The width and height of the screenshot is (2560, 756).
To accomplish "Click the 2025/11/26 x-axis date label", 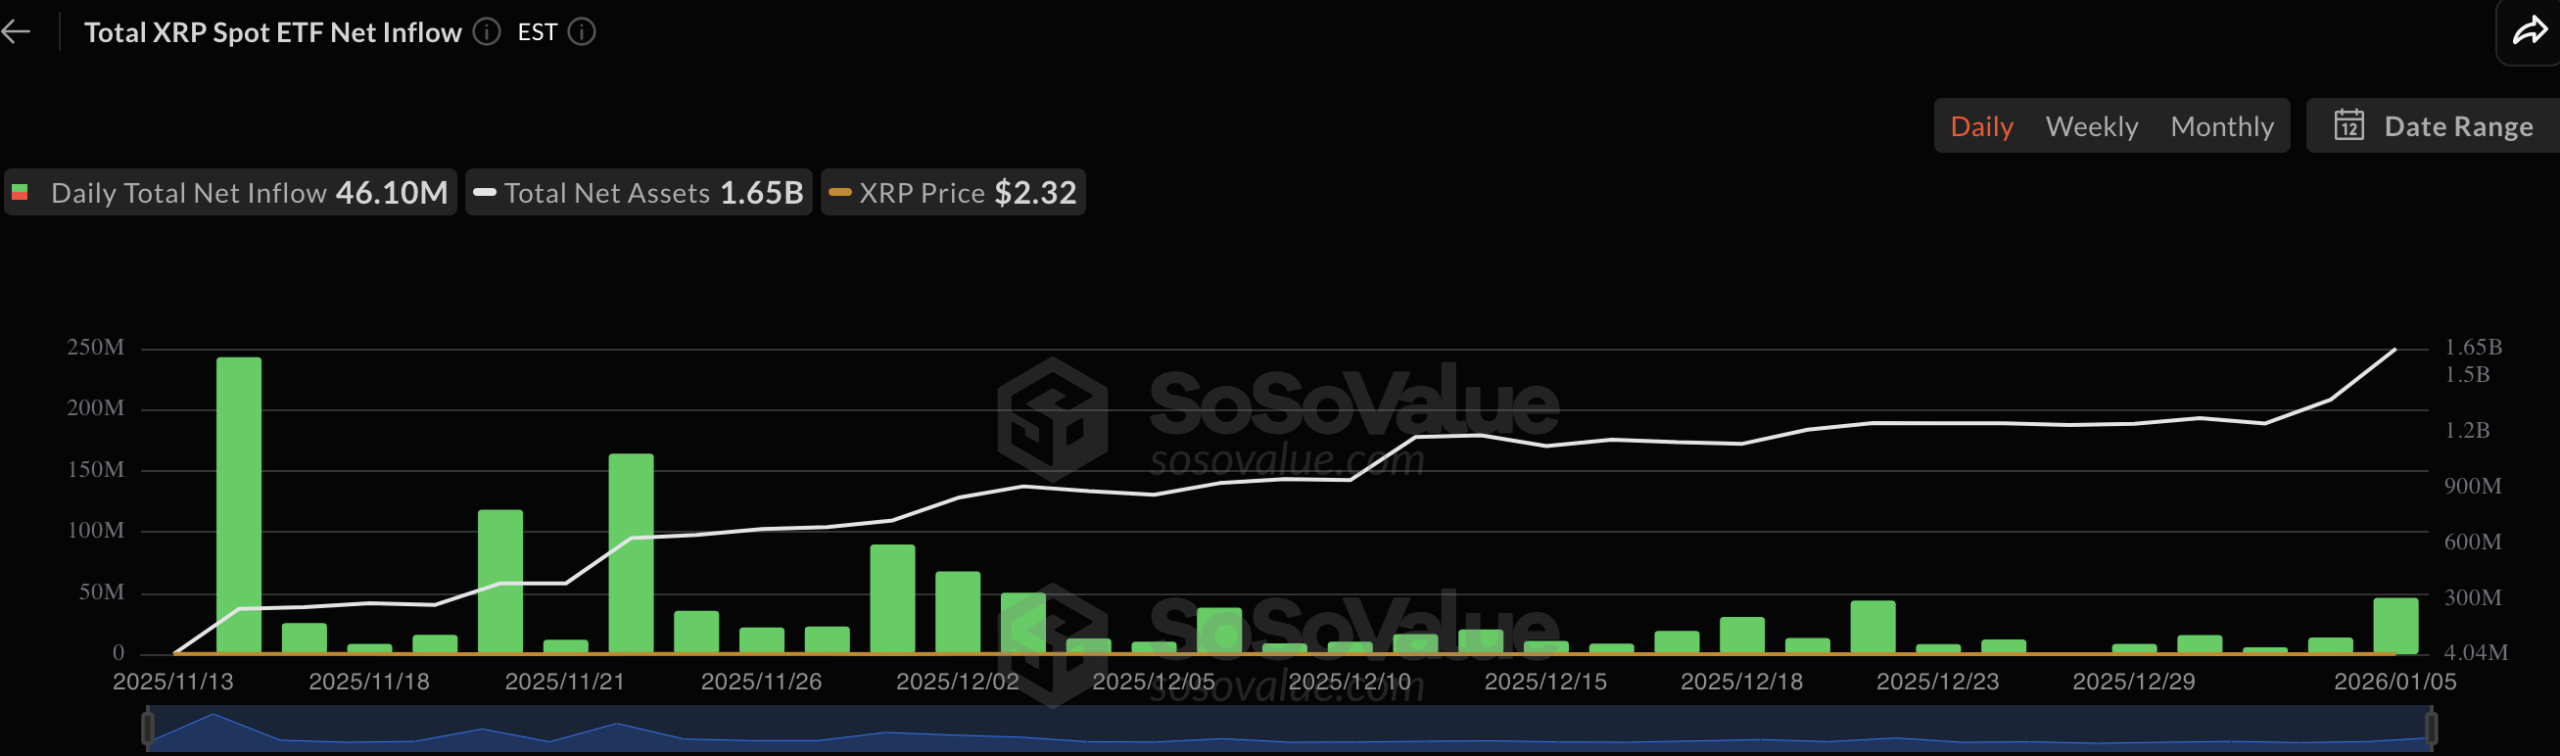I will (761, 681).
